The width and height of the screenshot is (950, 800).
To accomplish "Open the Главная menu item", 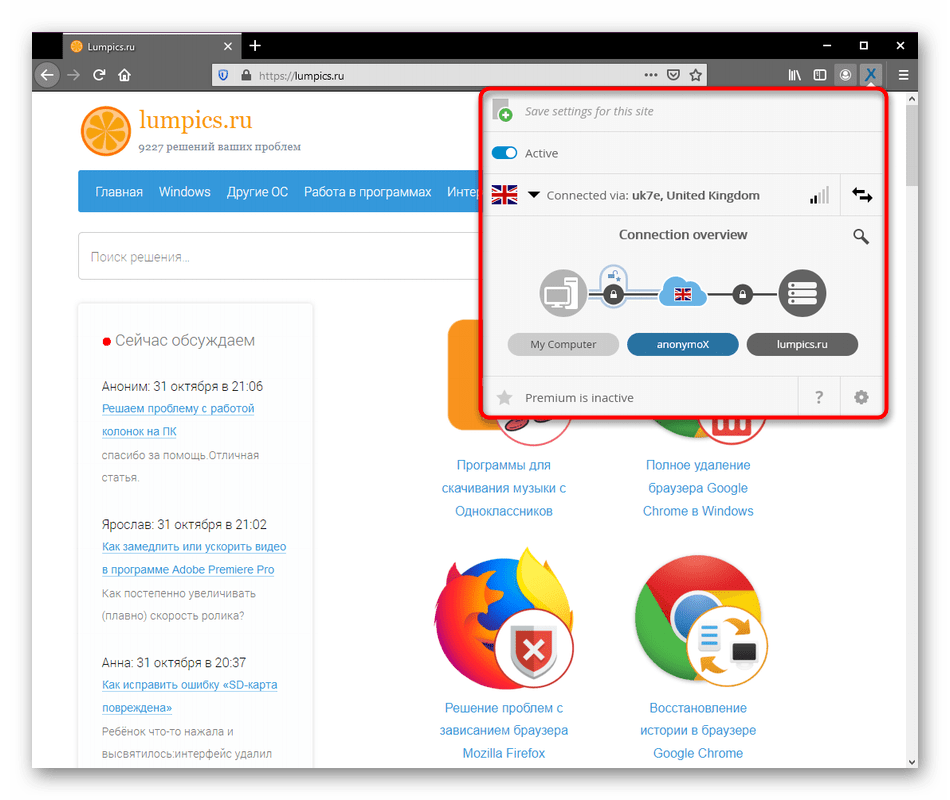I will click(119, 192).
